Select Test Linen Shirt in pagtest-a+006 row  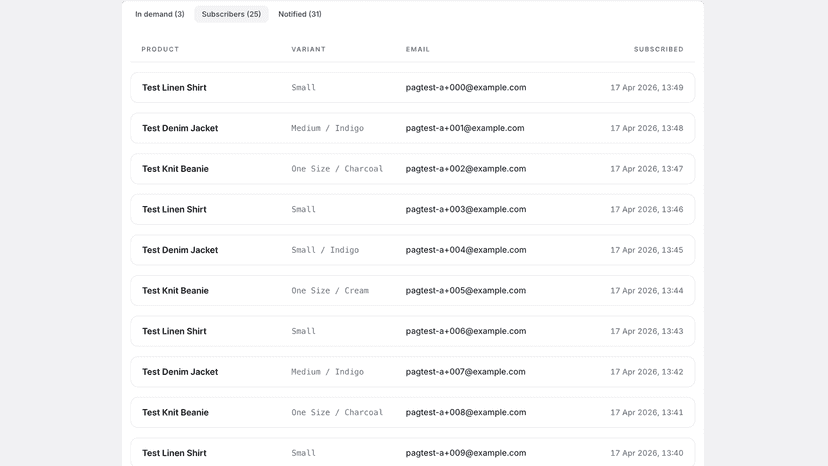click(x=174, y=332)
